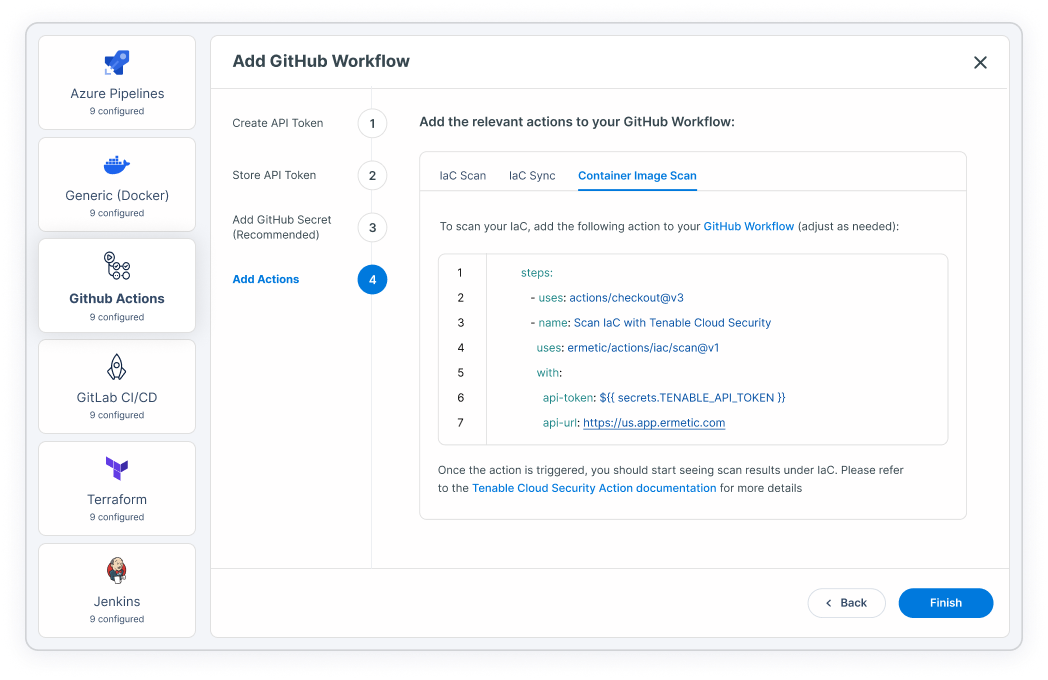Click the Finish button
Image resolution: width=1048 pixels, height=680 pixels.
946,603
